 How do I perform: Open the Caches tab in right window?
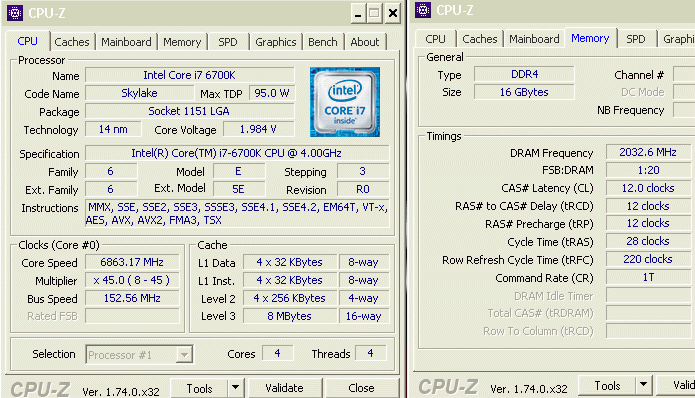coord(480,39)
